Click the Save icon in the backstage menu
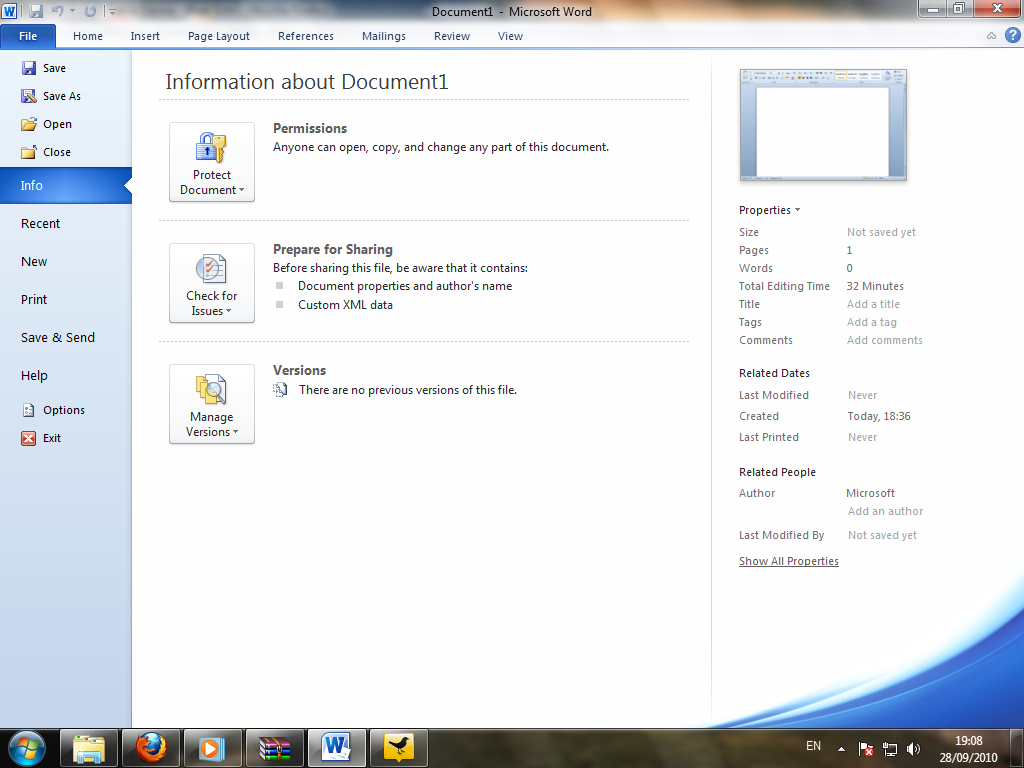The image size is (1024, 768). [x=29, y=68]
